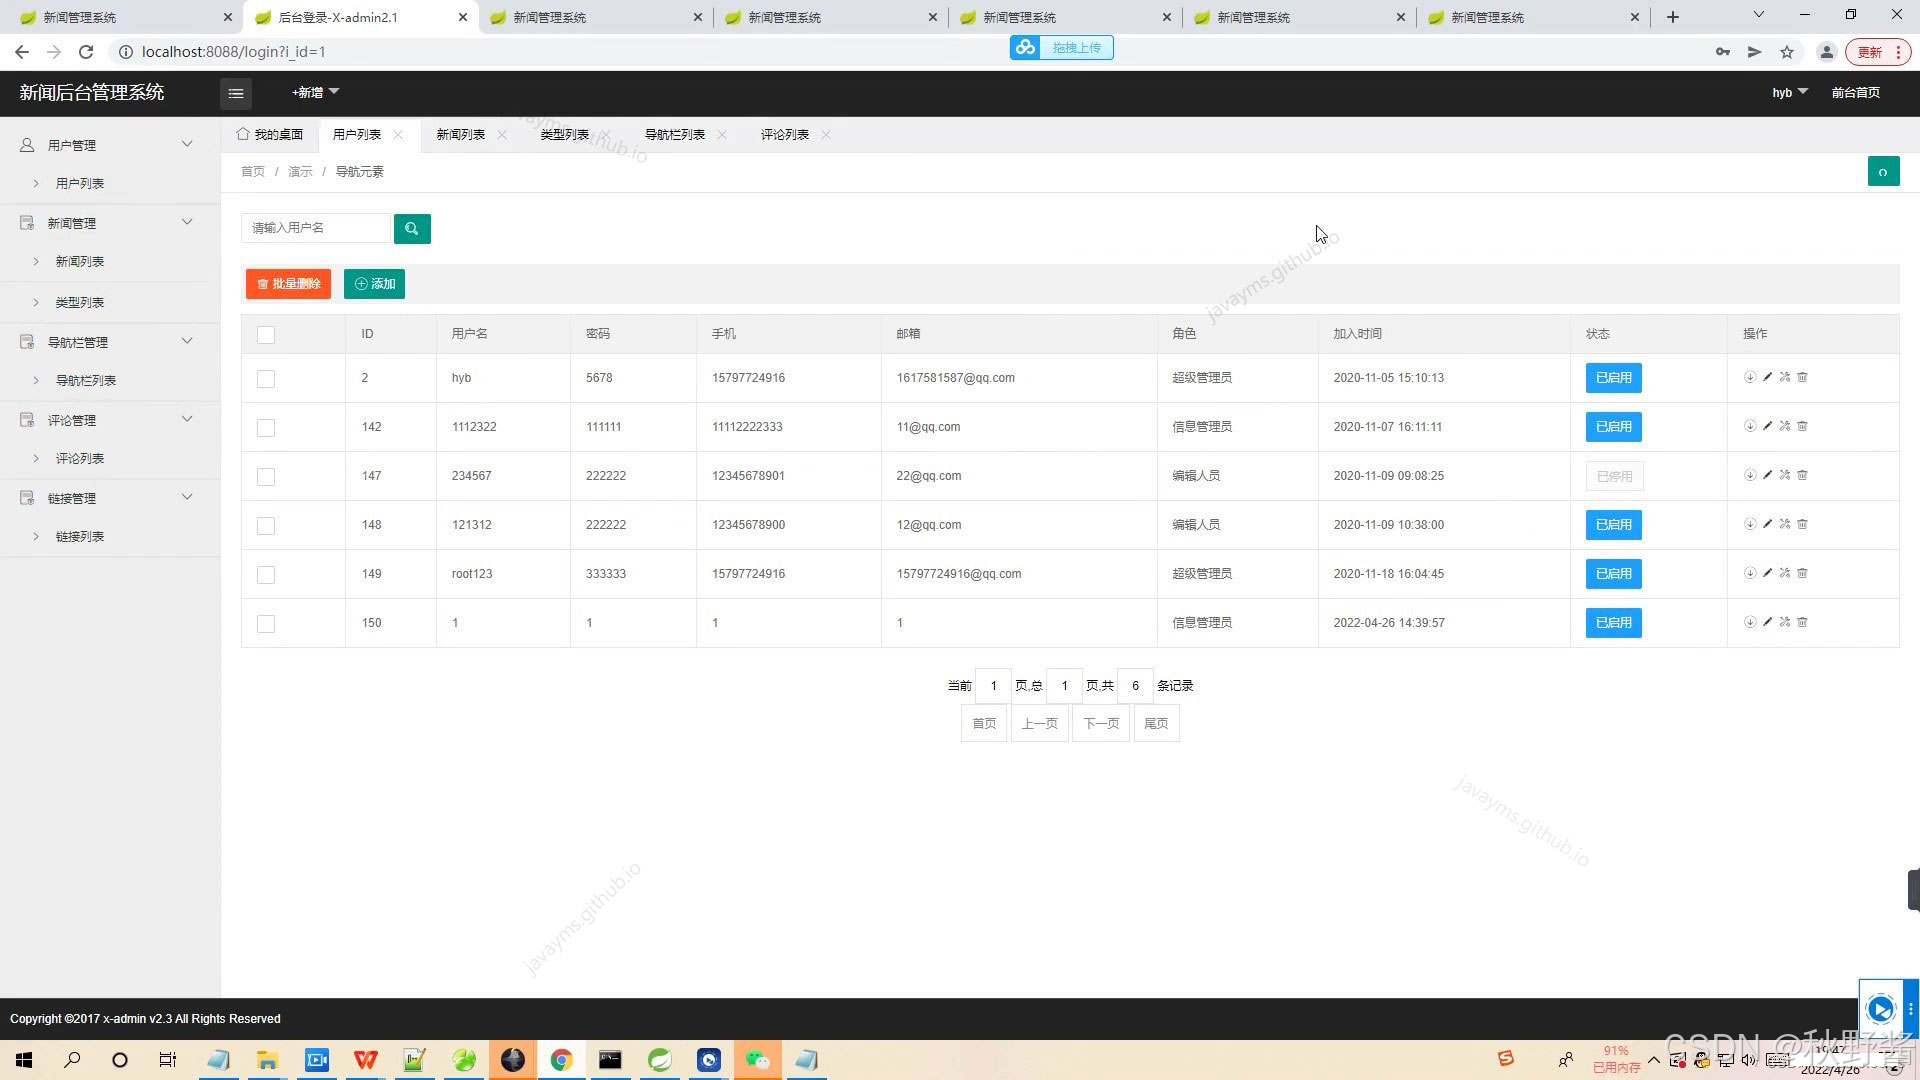The width and height of the screenshot is (1920, 1080).
Task: Tick the checkbox for user ID 142
Action: click(266, 428)
